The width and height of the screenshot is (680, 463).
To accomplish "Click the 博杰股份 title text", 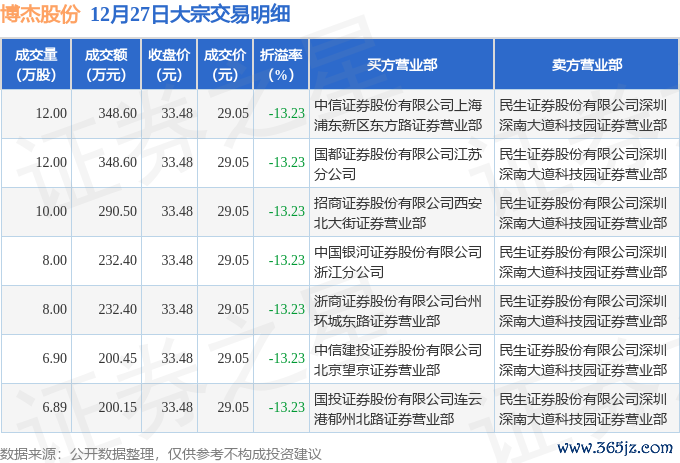I will 40,14.
